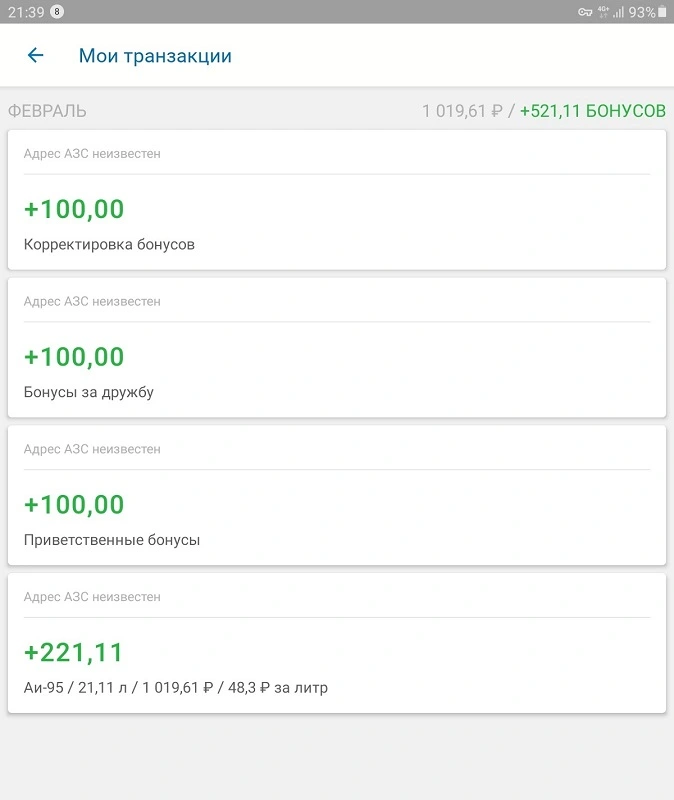
Task: Open the Корректировка бонусов transaction card
Action: click(337, 200)
